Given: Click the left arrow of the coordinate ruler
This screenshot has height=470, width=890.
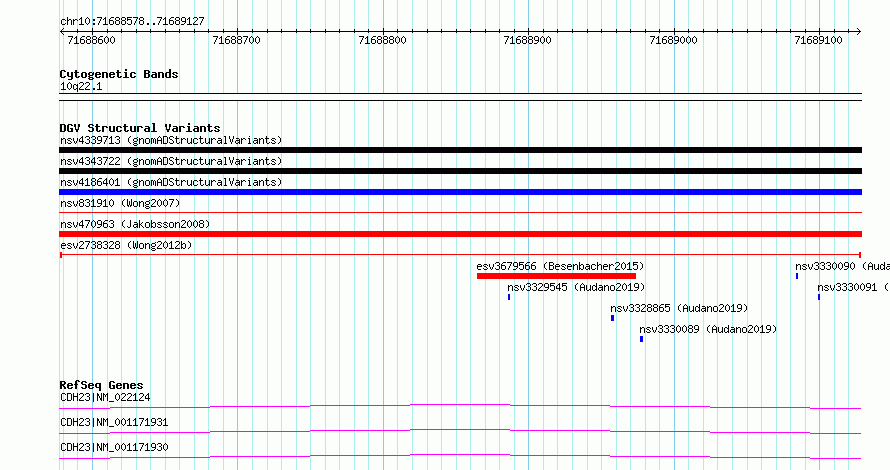Looking at the screenshot, I should tap(62, 32).
